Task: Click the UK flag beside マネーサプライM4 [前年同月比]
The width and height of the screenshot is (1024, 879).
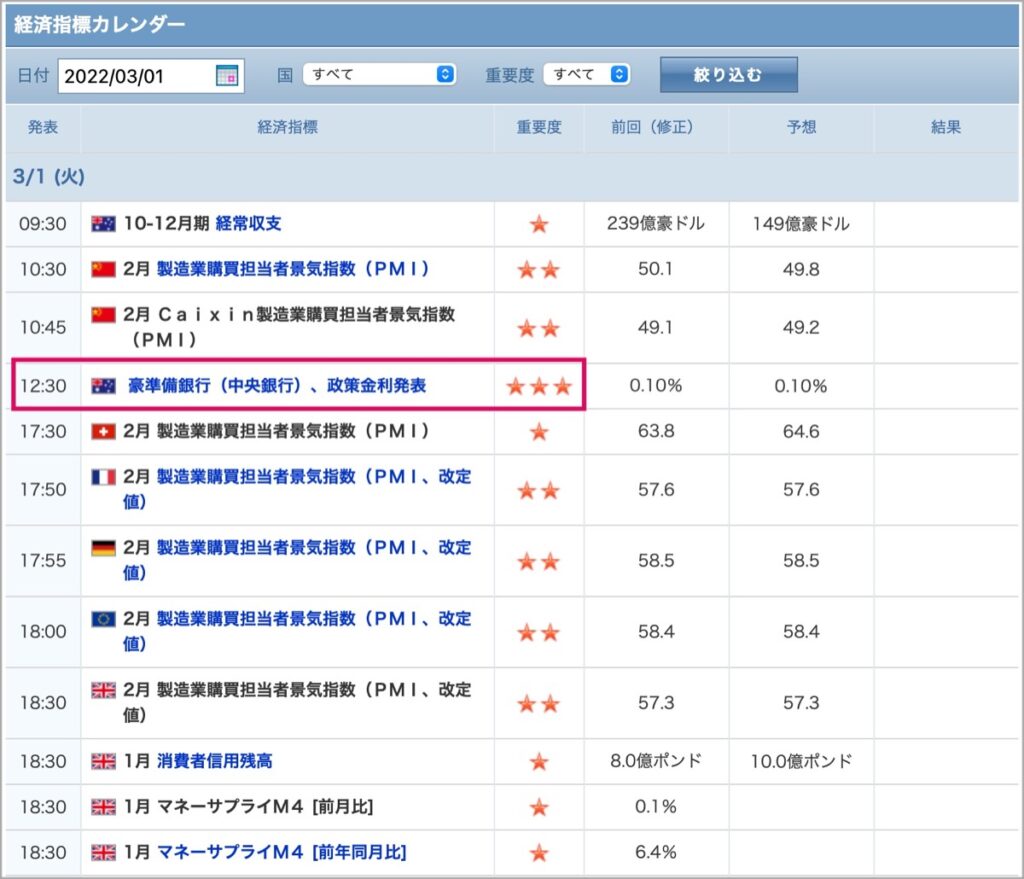Action: [x=103, y=852]
